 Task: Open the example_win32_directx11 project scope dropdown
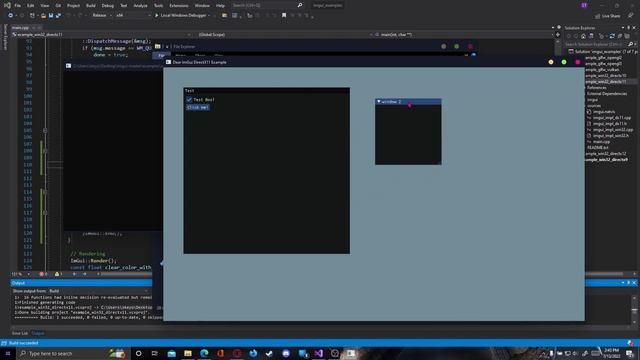pos(102,35)
